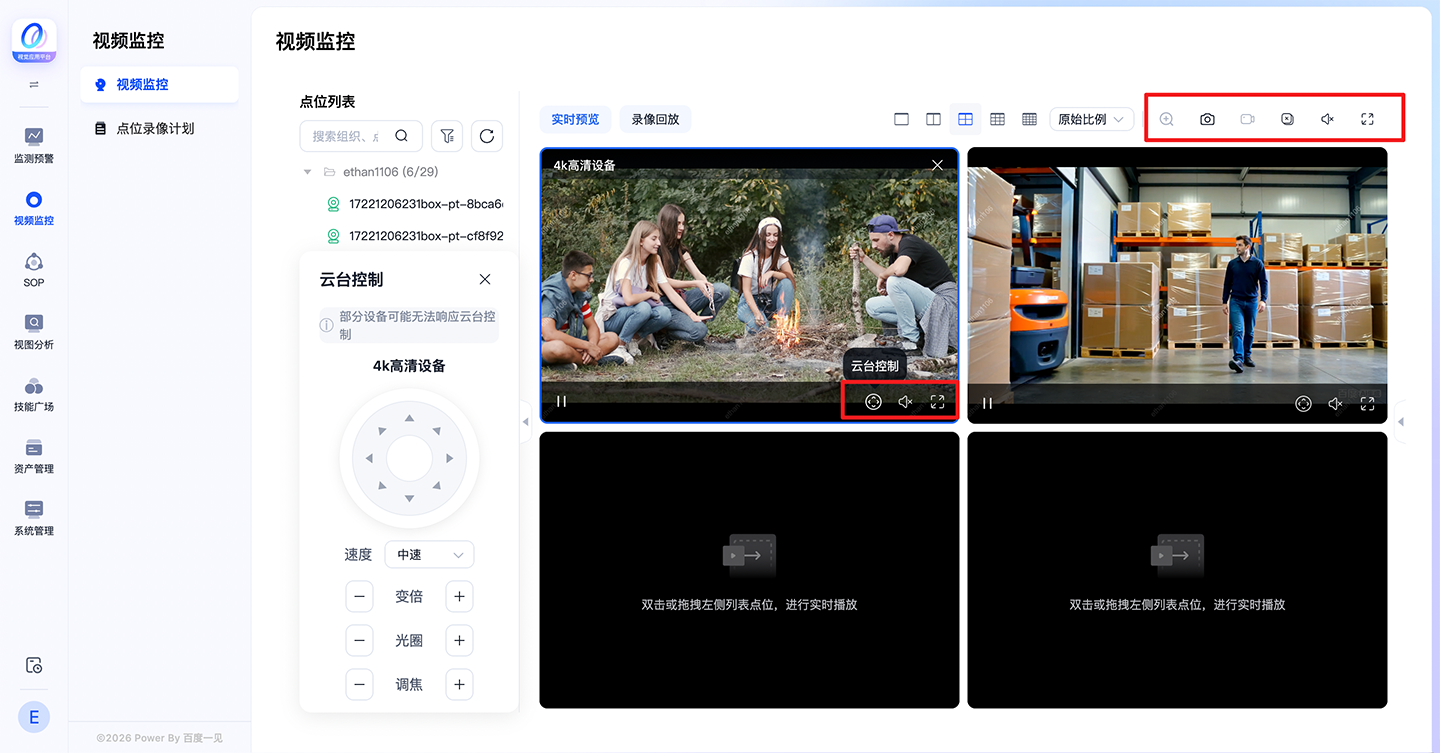
Task: Enter fullscreen from the top toolbar
Action: [x=1367, y=119]
